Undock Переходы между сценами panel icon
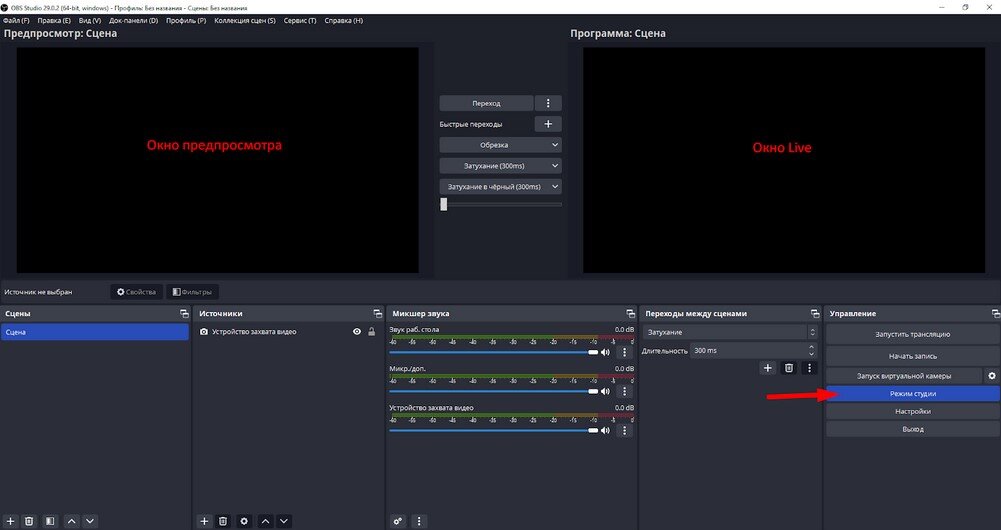1001x530 pixels. click(x=815, y=314)
